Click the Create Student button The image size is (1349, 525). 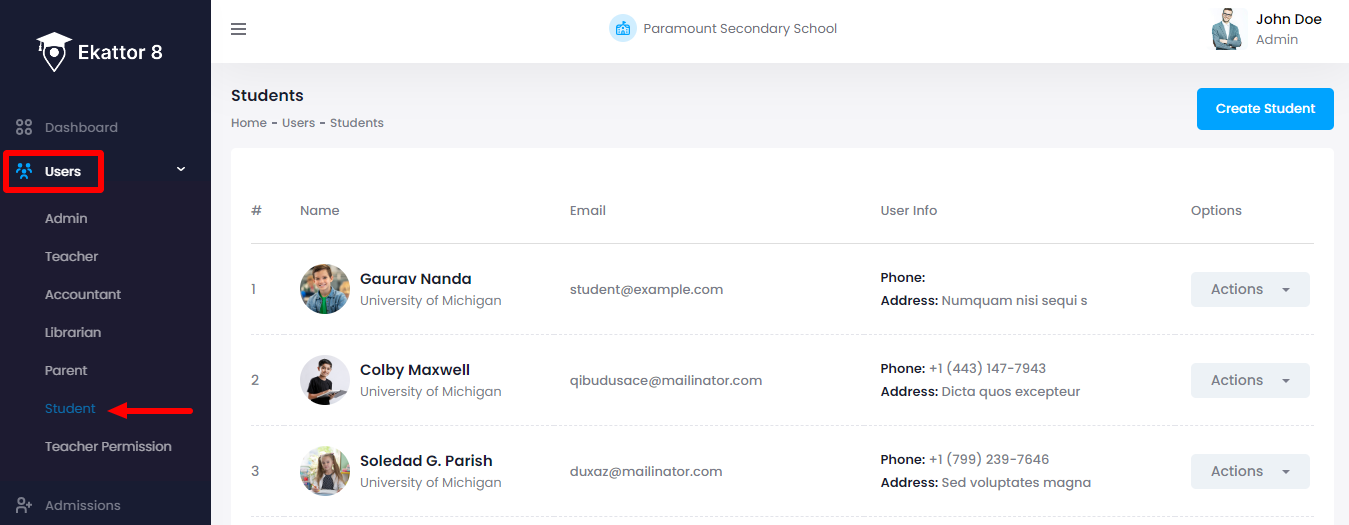click(x=1265, y=108)
